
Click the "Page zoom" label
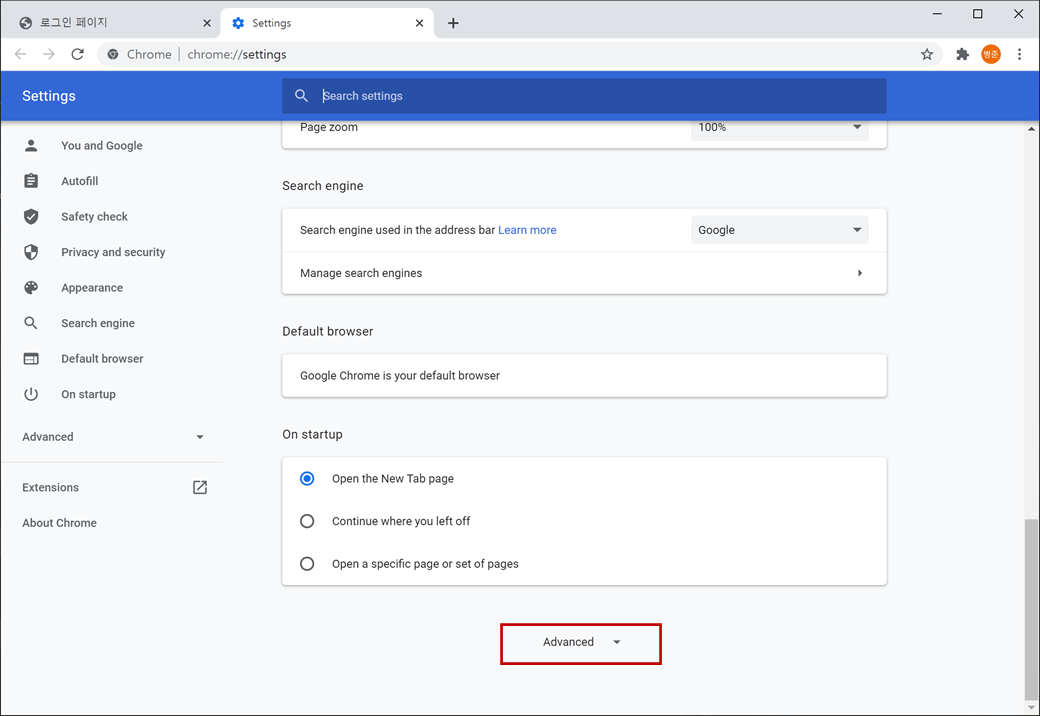click(x=329, y=127)
